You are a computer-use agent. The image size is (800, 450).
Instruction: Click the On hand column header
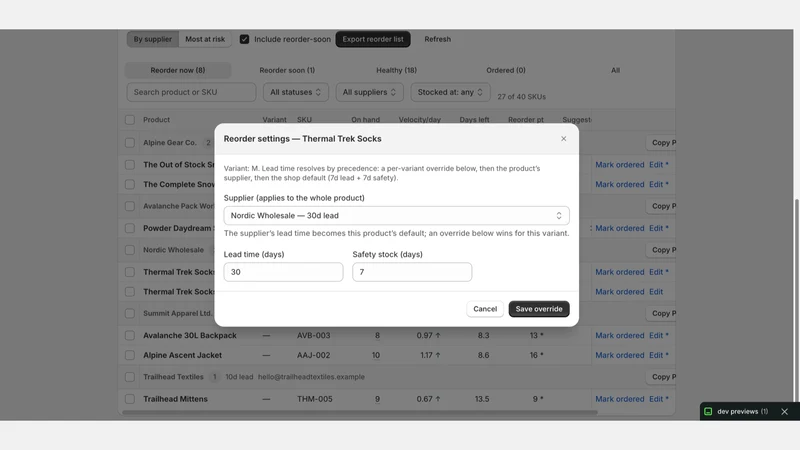pyautogui.click(x=365, y=120)
